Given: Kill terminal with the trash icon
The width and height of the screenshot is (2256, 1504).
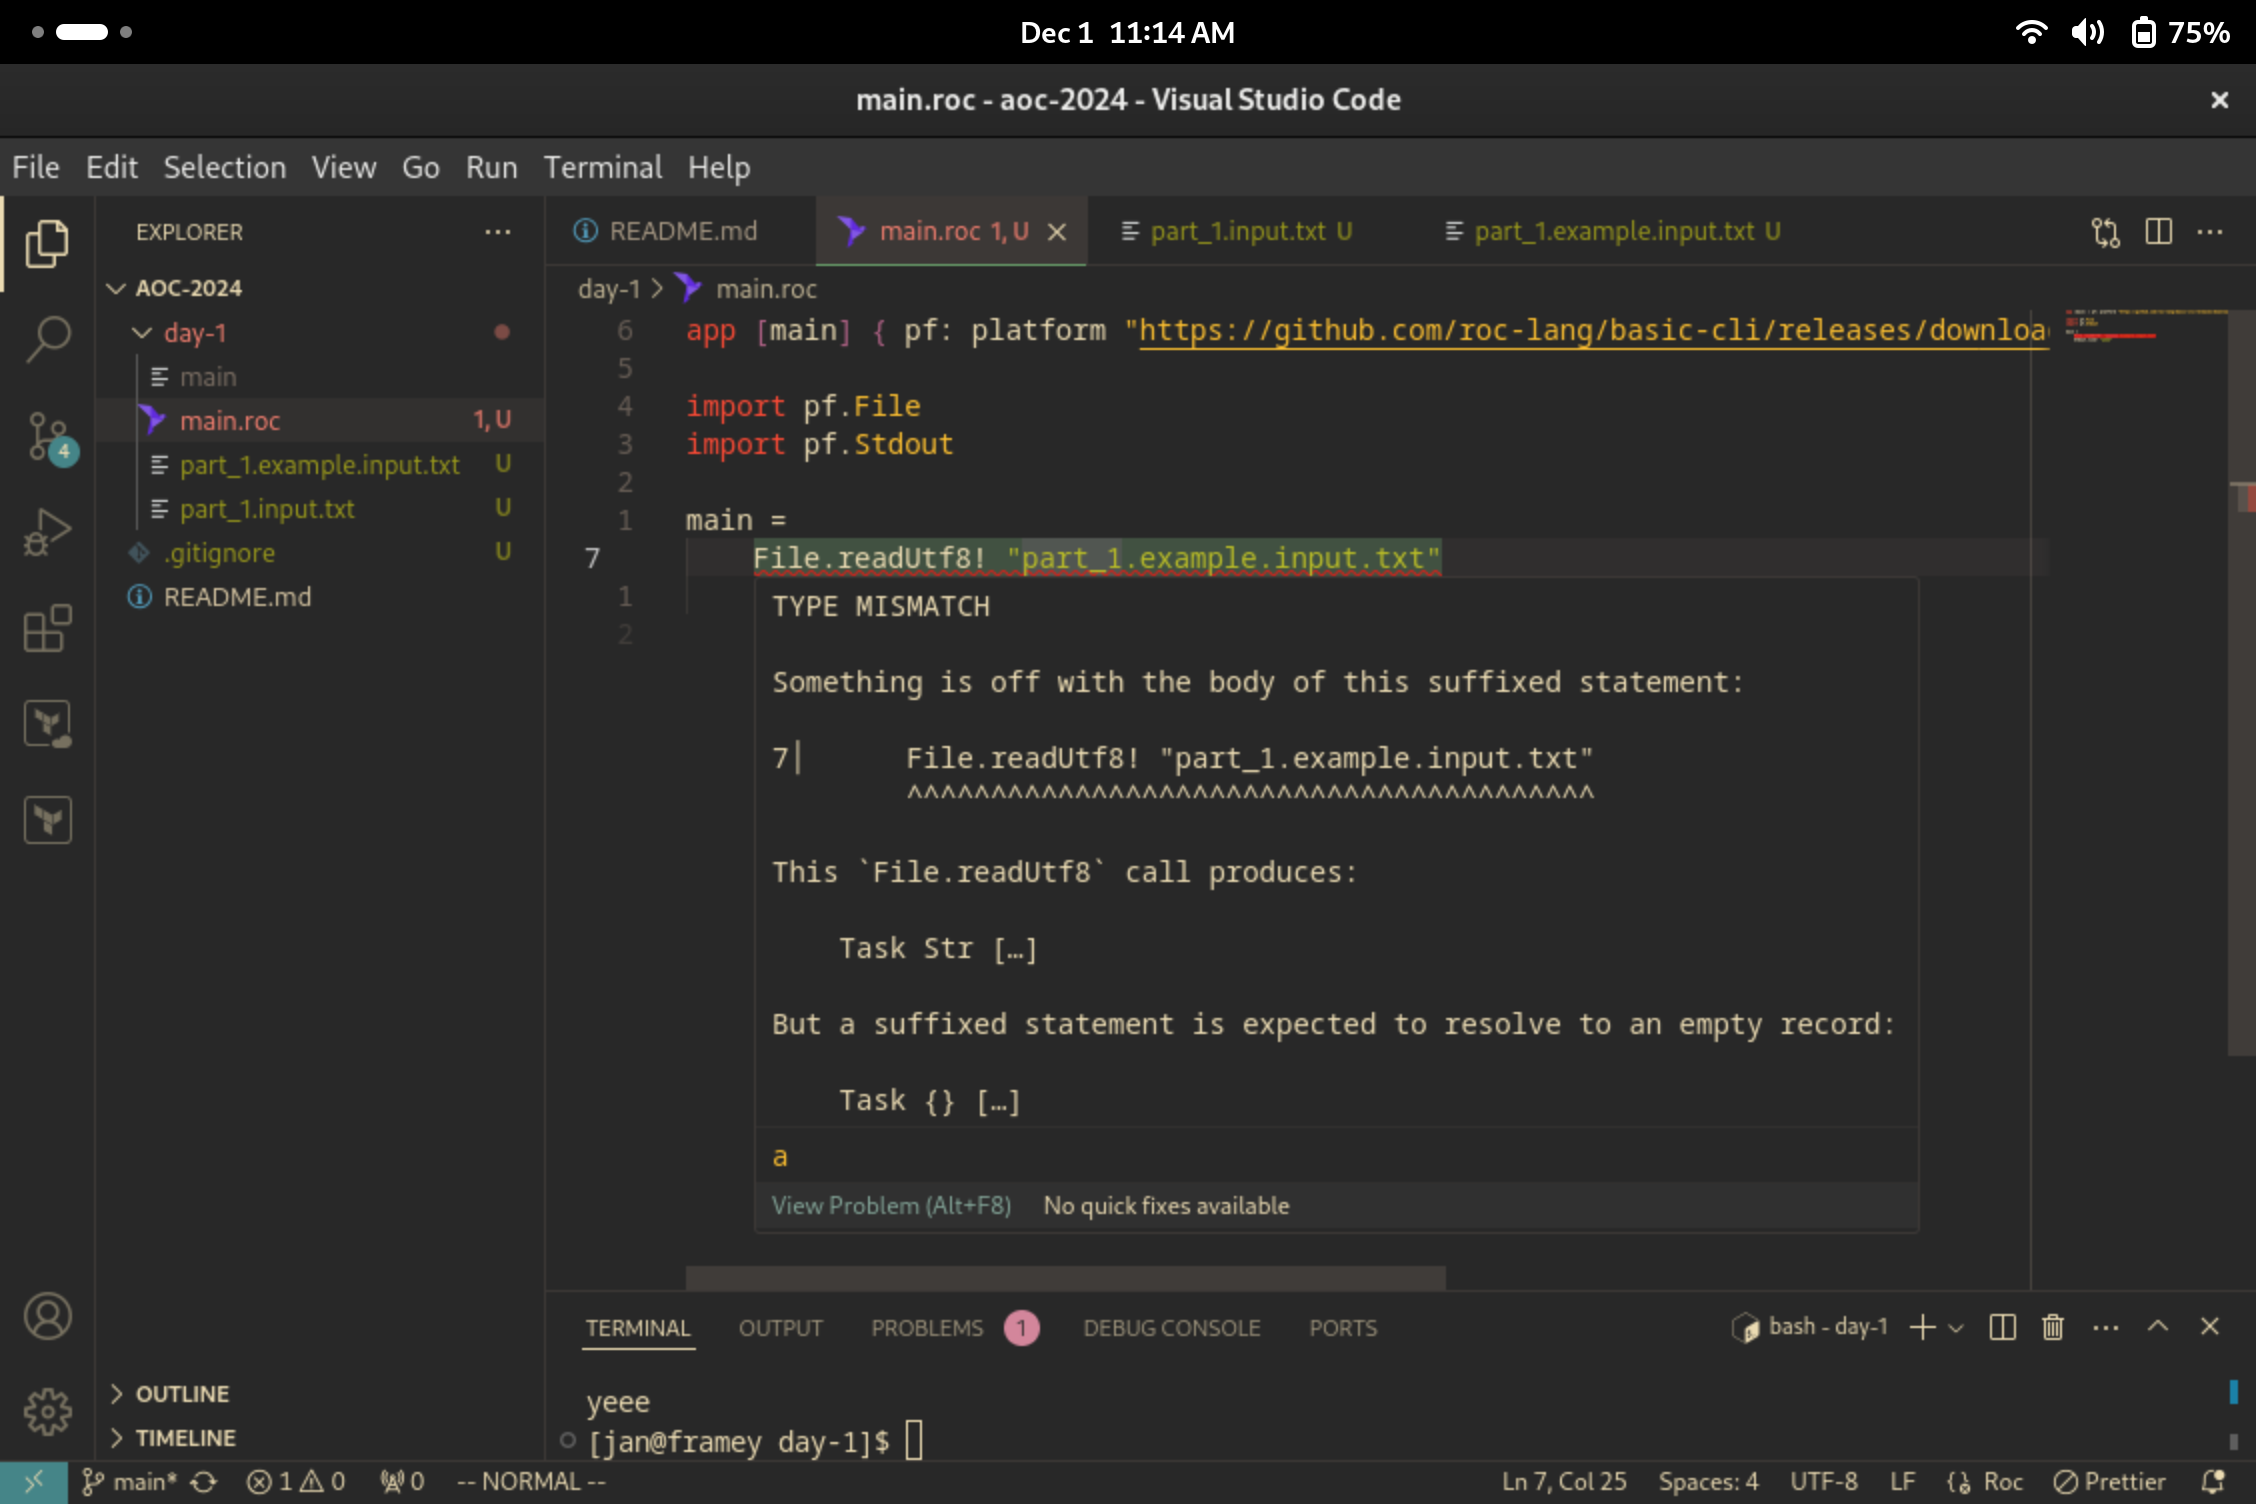Looking at the screenshot, I should pyautogui.click(x=2052, y=1327).
